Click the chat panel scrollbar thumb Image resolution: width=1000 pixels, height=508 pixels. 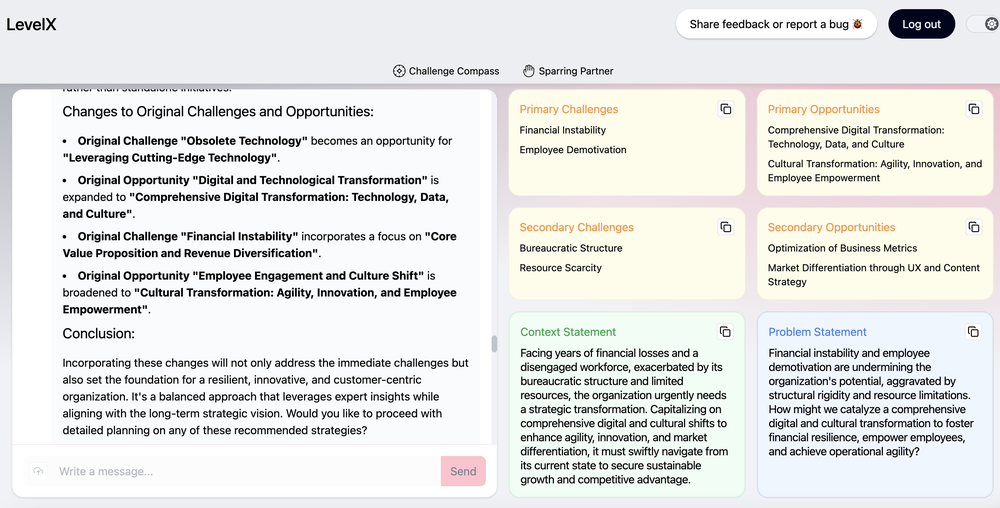coord(493,344)
